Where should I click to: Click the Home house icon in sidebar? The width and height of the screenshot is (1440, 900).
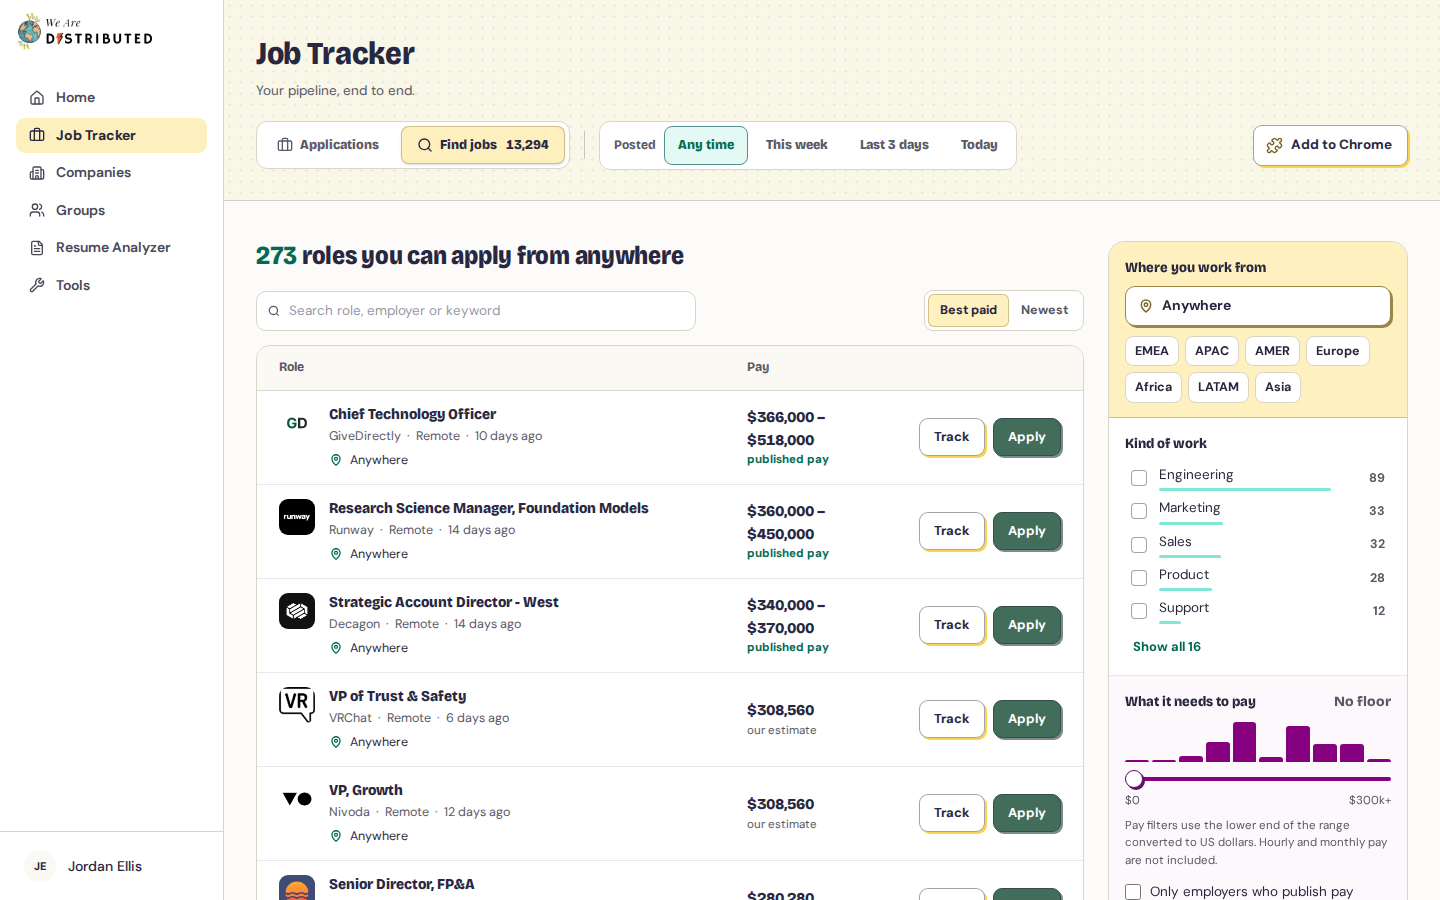(x=37, y=98)
